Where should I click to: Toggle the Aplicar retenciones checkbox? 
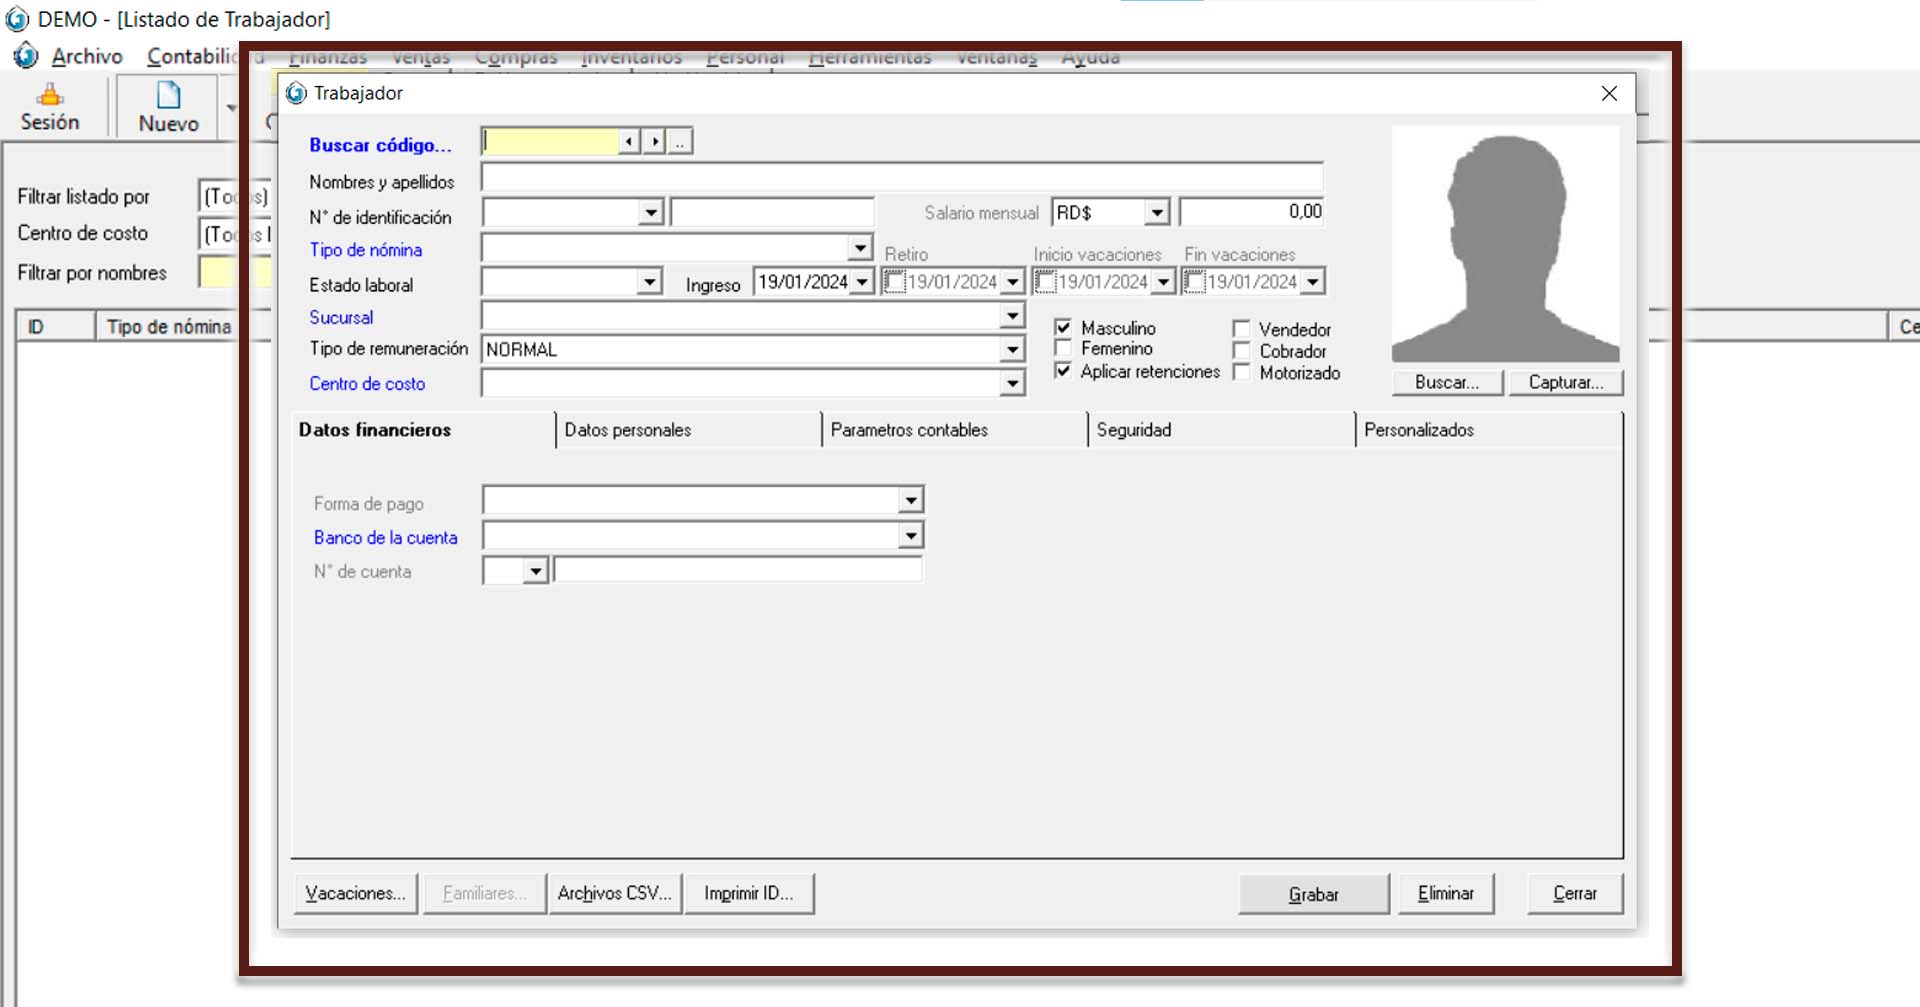click(x=1063, y=371)
